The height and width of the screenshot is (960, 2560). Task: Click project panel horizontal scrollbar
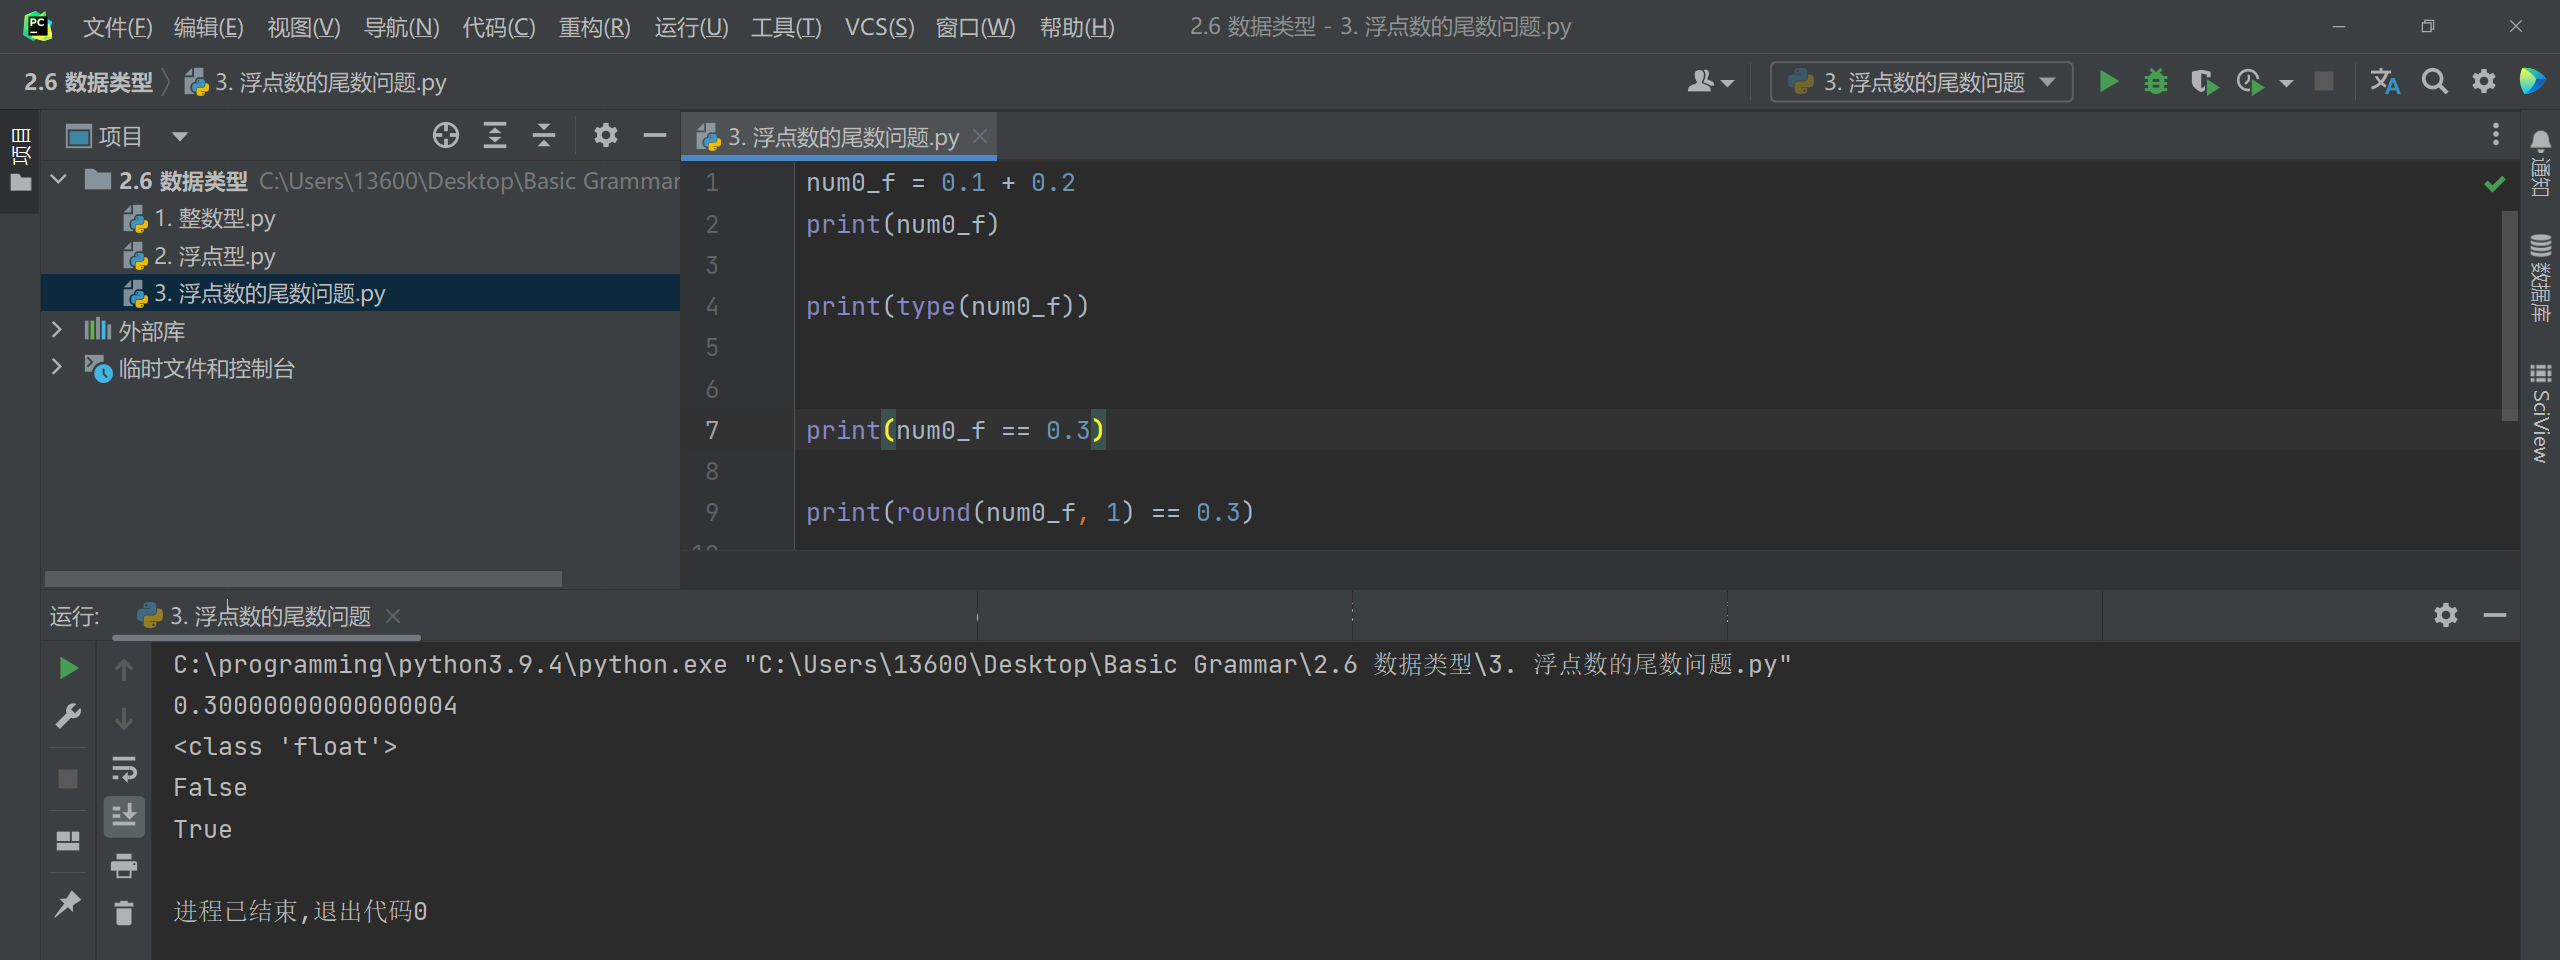[303, 579]
